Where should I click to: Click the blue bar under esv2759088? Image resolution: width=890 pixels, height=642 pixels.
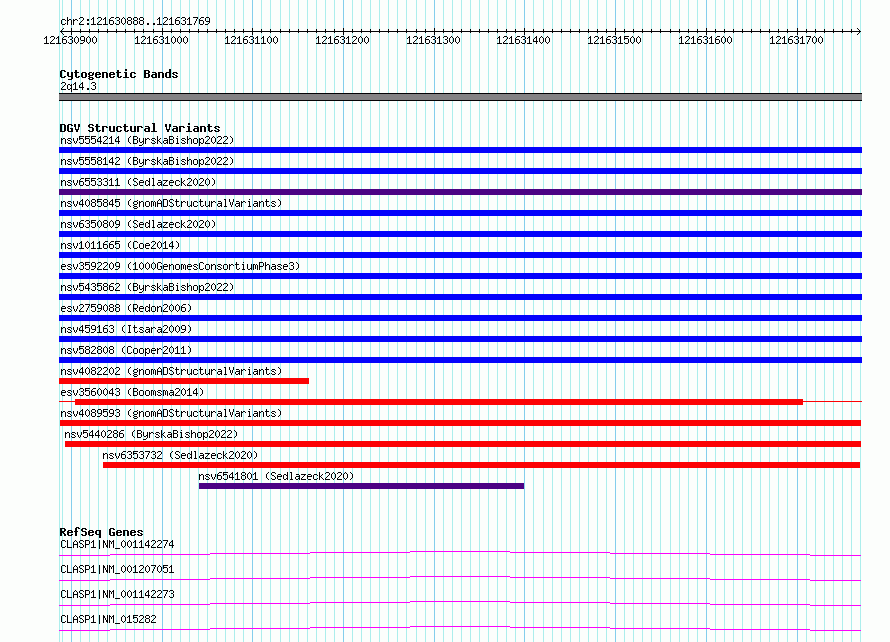pyautogui.click(x=460, y=318)
